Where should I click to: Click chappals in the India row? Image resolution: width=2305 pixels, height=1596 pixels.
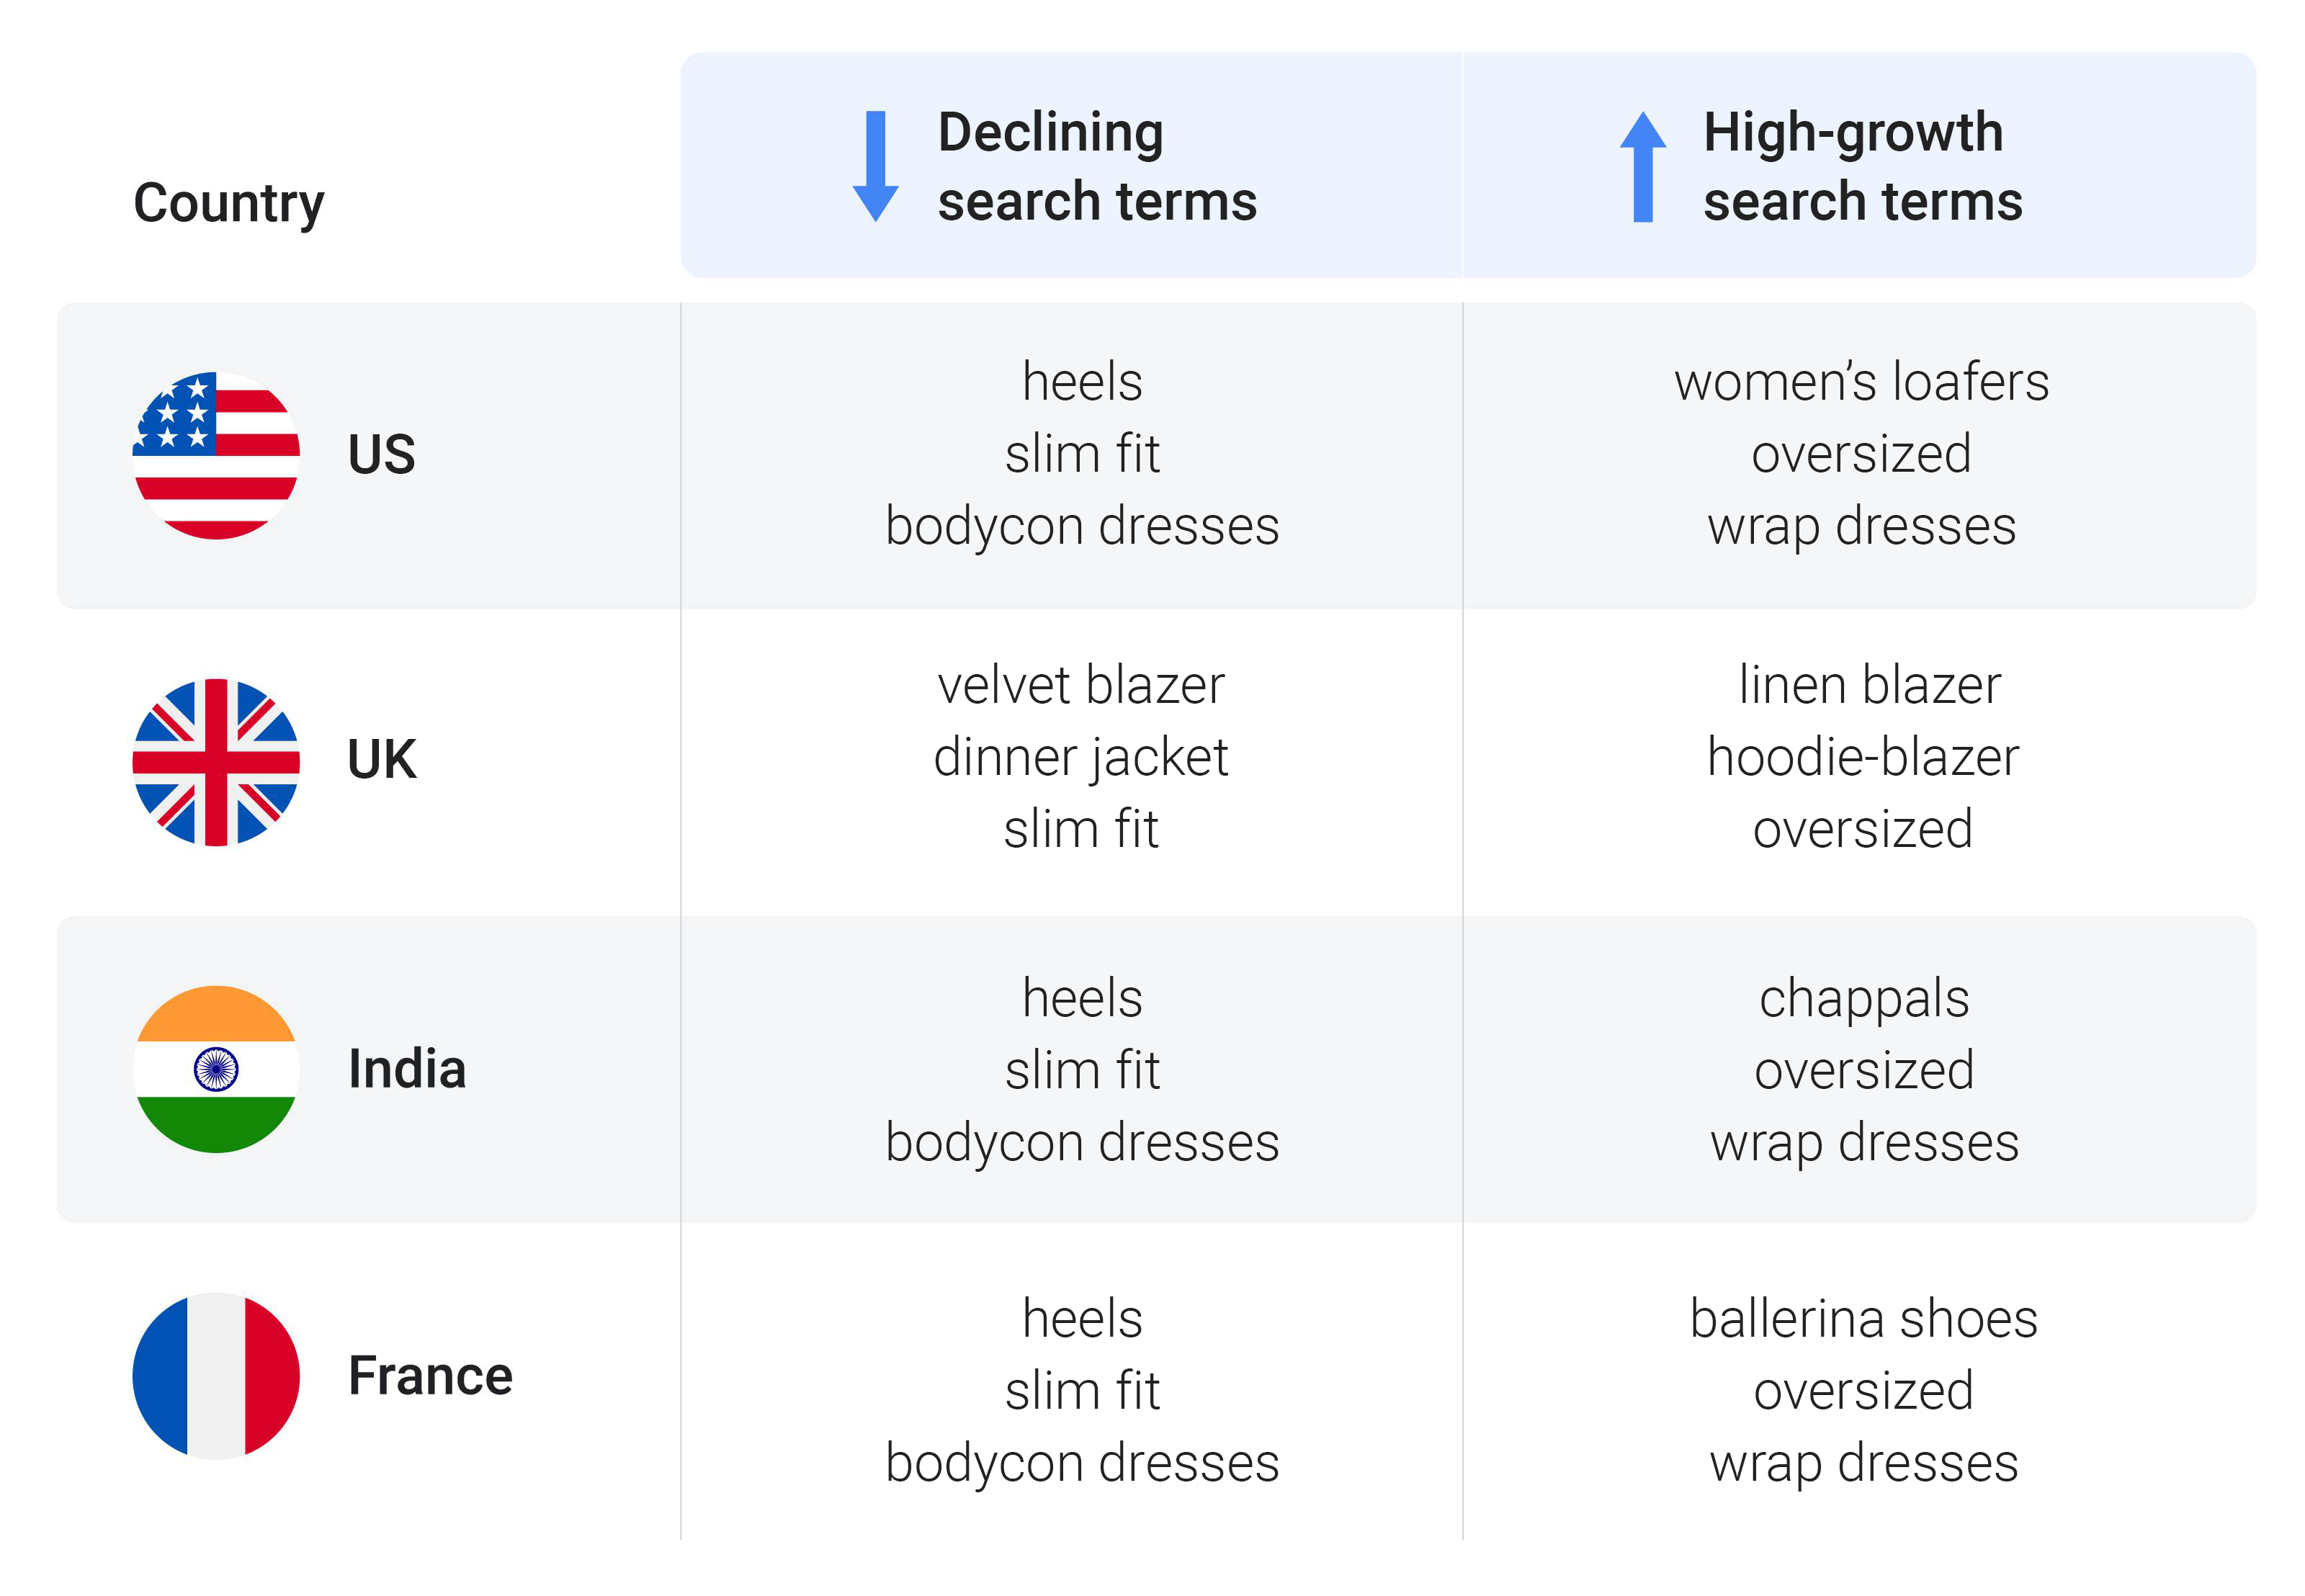click(1864, 1000)
